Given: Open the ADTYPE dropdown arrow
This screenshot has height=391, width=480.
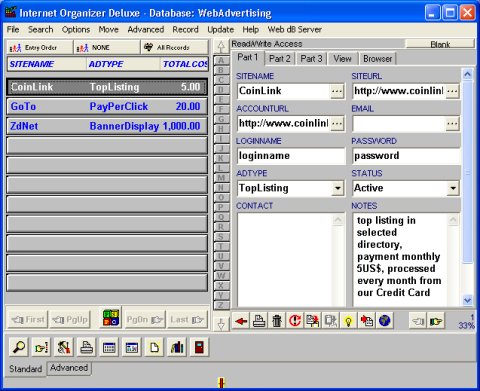Looking at the screenshot, I should click(x=338, y=189).
